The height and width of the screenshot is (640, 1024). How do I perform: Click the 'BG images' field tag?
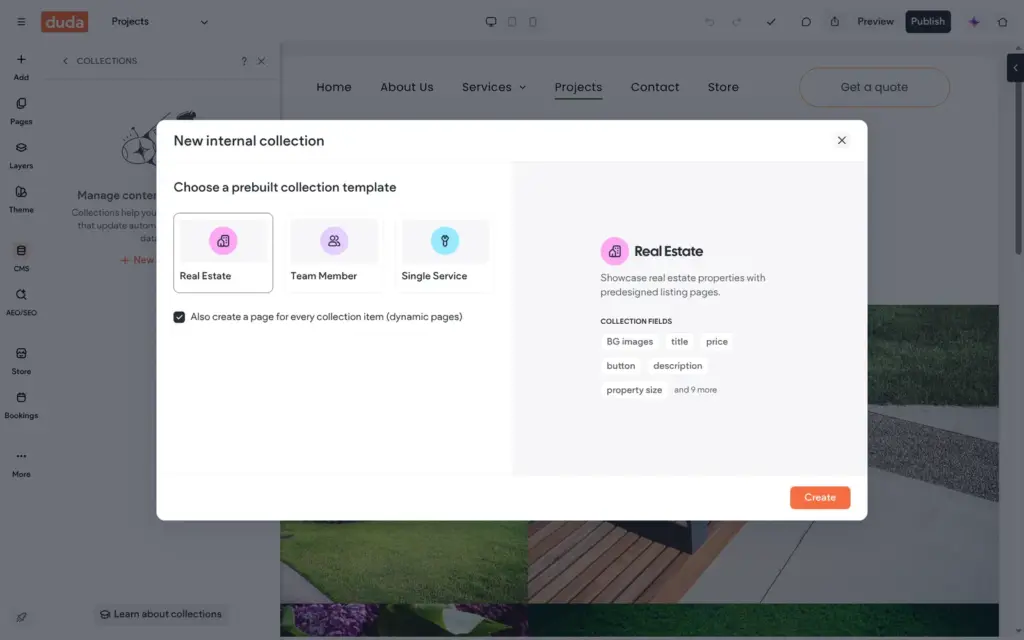pyautogui.click(x=630, y=342)
